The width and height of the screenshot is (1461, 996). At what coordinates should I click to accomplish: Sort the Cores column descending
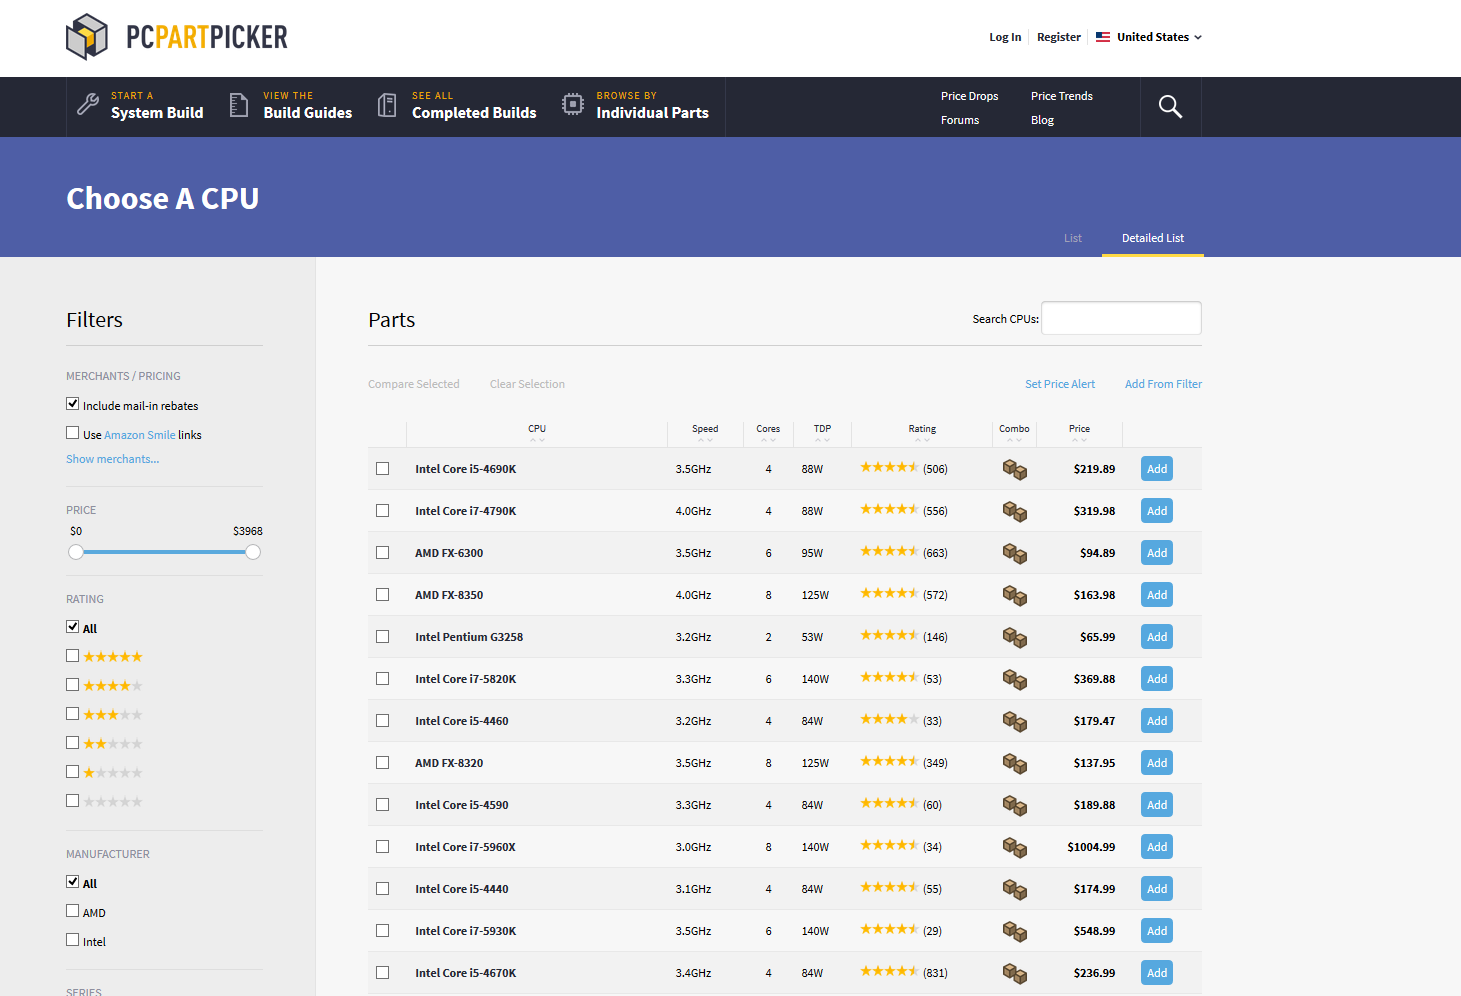pyautogui.click(x=773, y=440)
